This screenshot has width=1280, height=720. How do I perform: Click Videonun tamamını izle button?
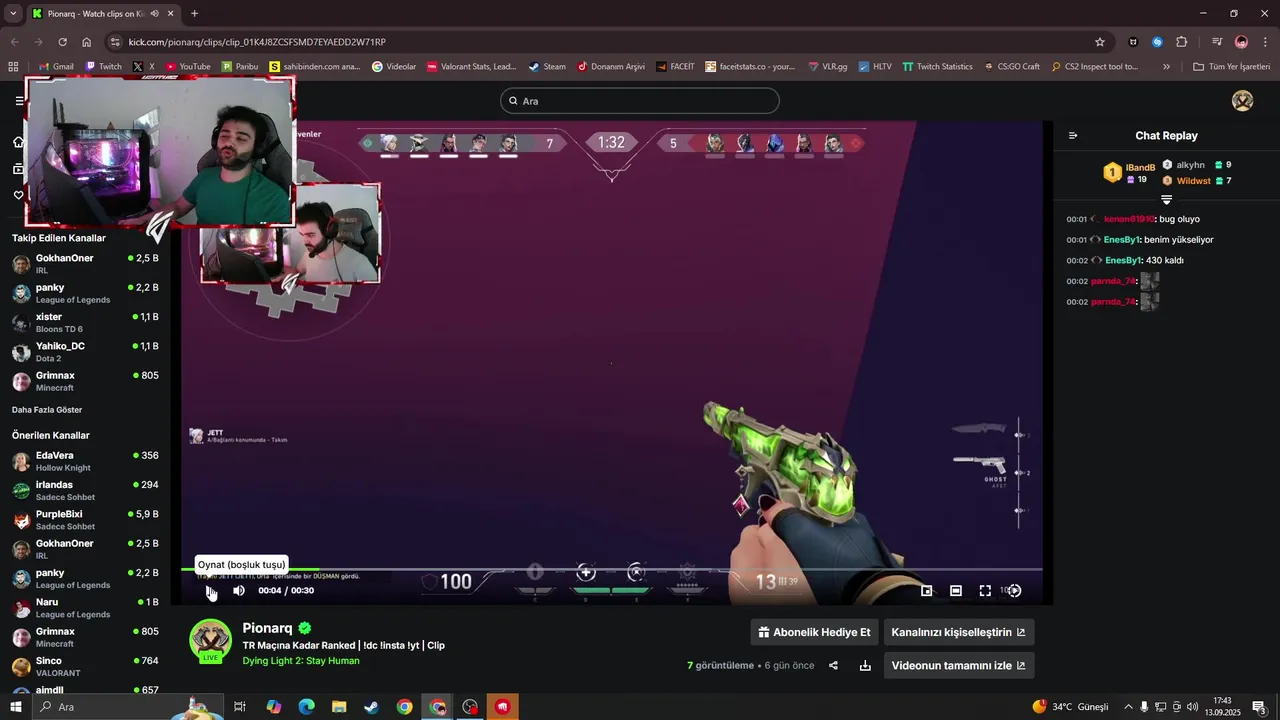(x=958, y=666)
